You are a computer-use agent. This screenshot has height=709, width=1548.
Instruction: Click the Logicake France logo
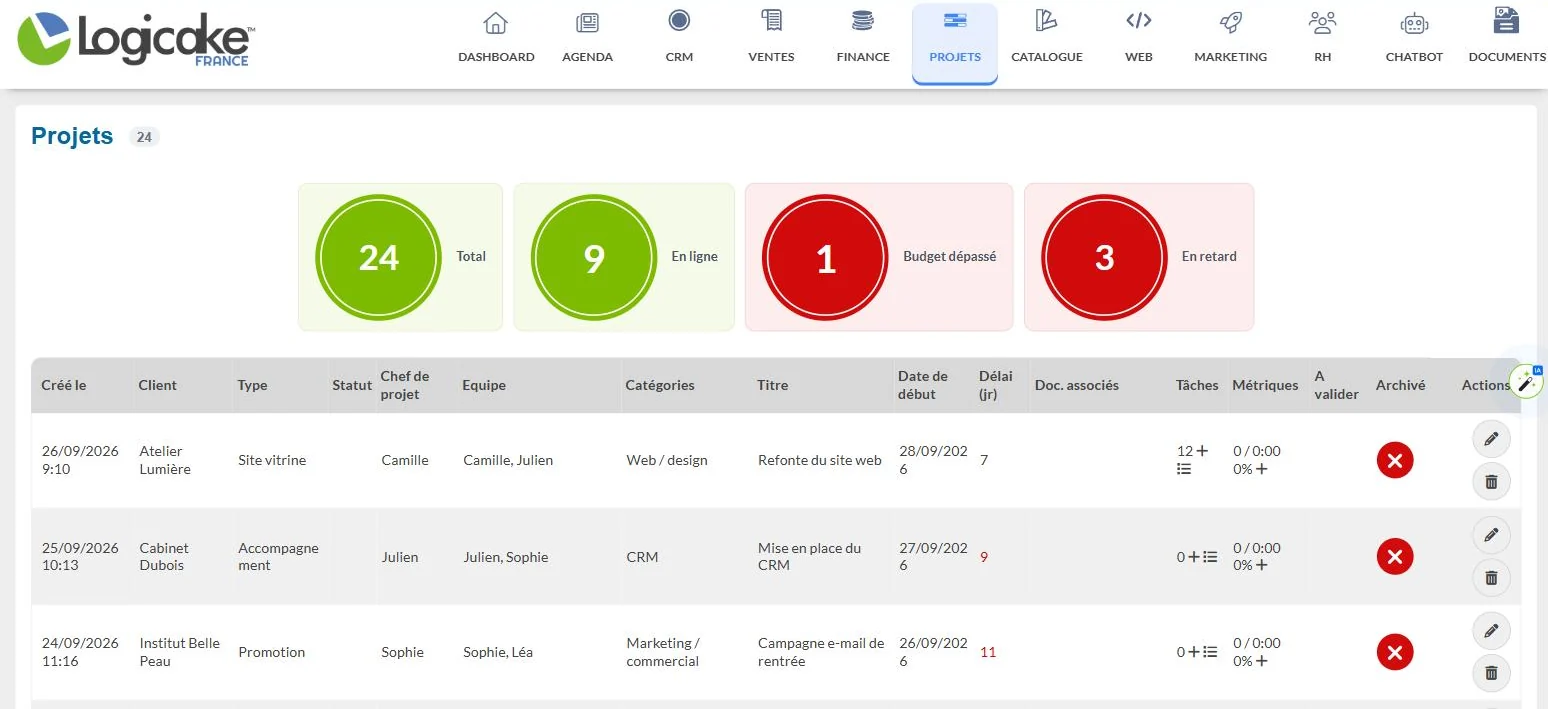(134, 39)
